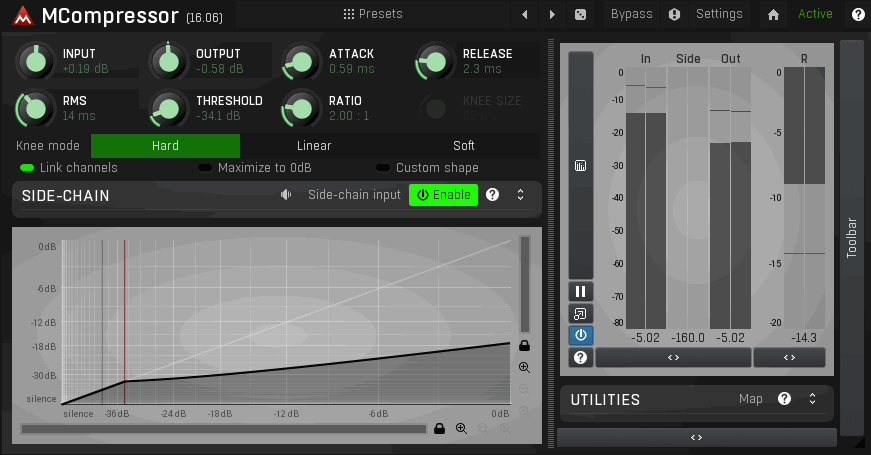This screenshot has width=871, height=455.
Task: Click the expand arrows bar below UTILITIES
Action: 697,438
